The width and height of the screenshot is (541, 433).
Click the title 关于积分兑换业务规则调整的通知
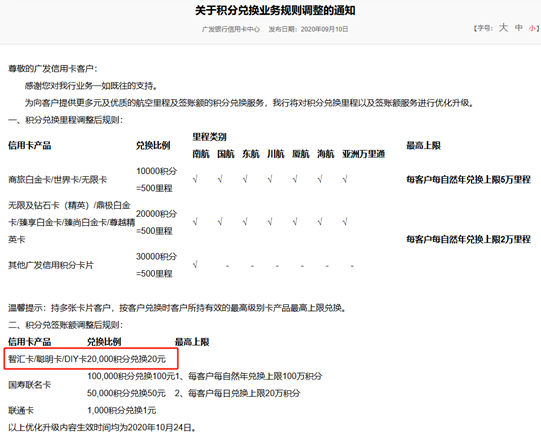coord(275,10)
